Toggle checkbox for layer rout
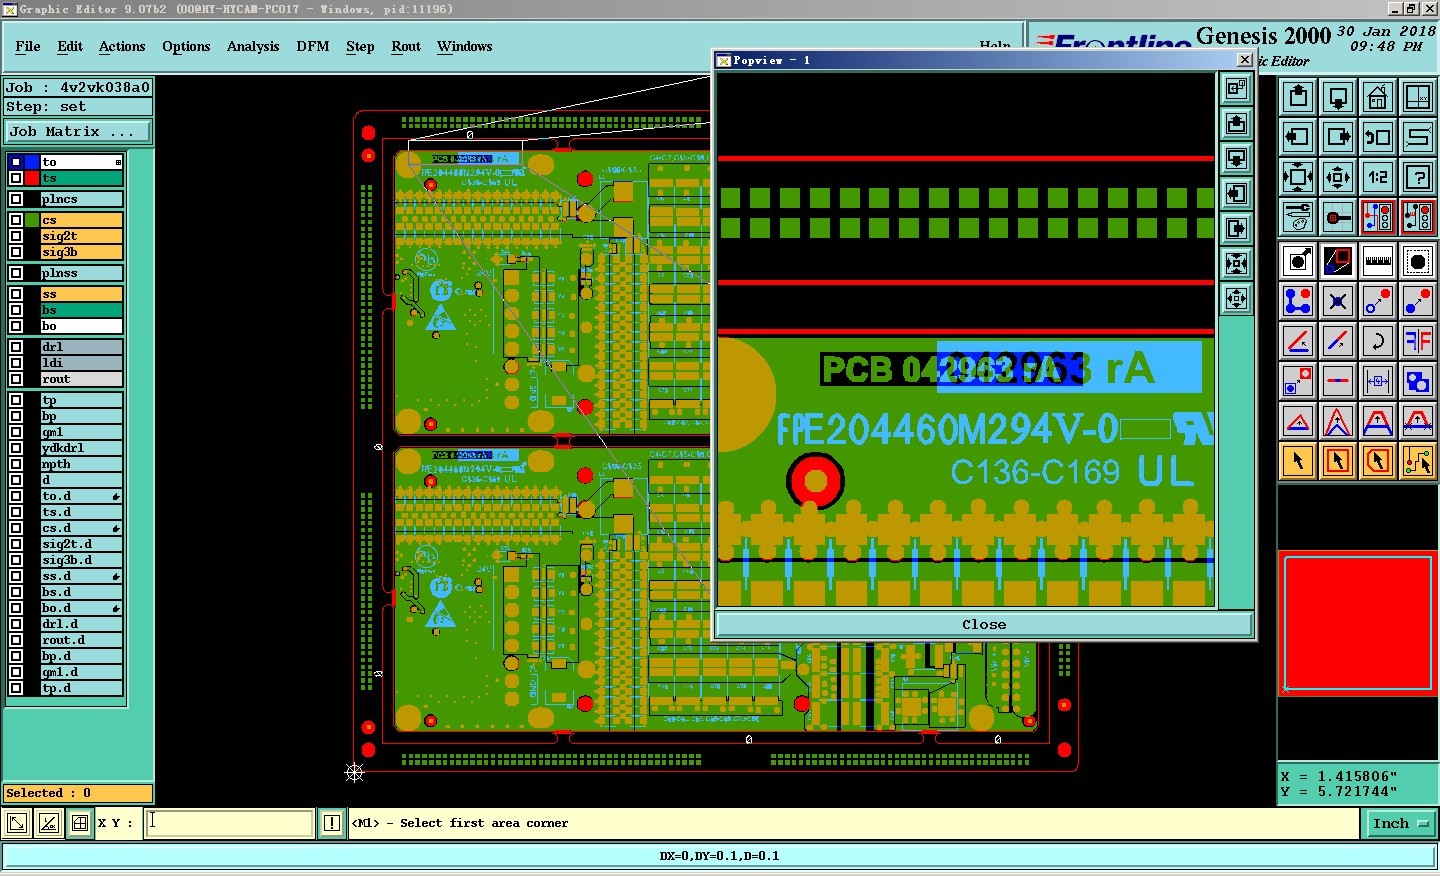Screen dimensions: 1440x876 pyautogui.click(x=16, y=379)
